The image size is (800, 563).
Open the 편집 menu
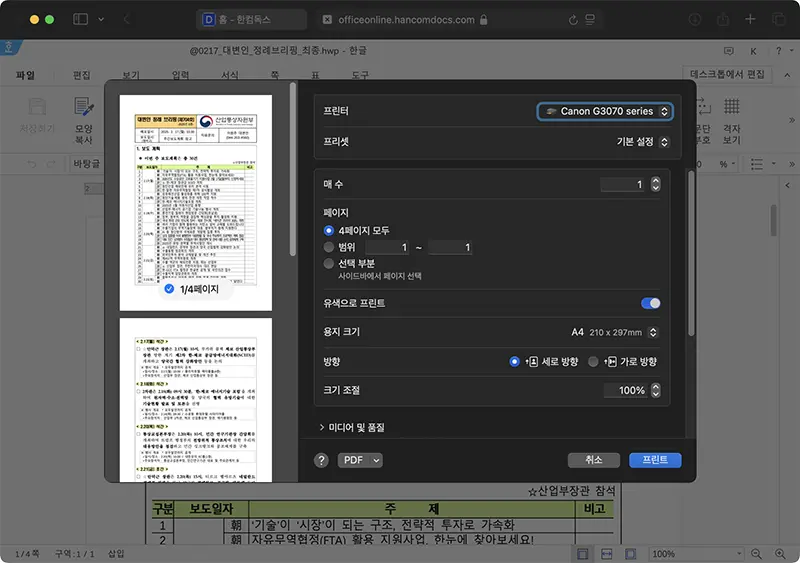(x=82, y=75)
